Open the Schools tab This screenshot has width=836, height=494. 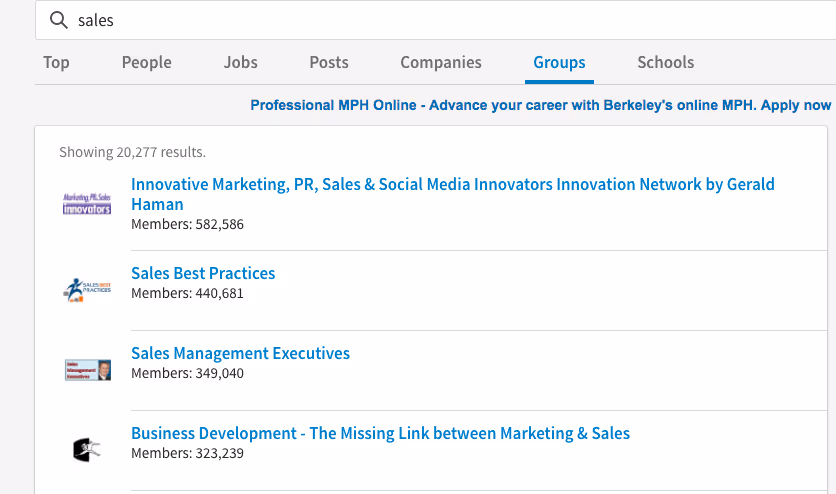(x=665, y=62)
